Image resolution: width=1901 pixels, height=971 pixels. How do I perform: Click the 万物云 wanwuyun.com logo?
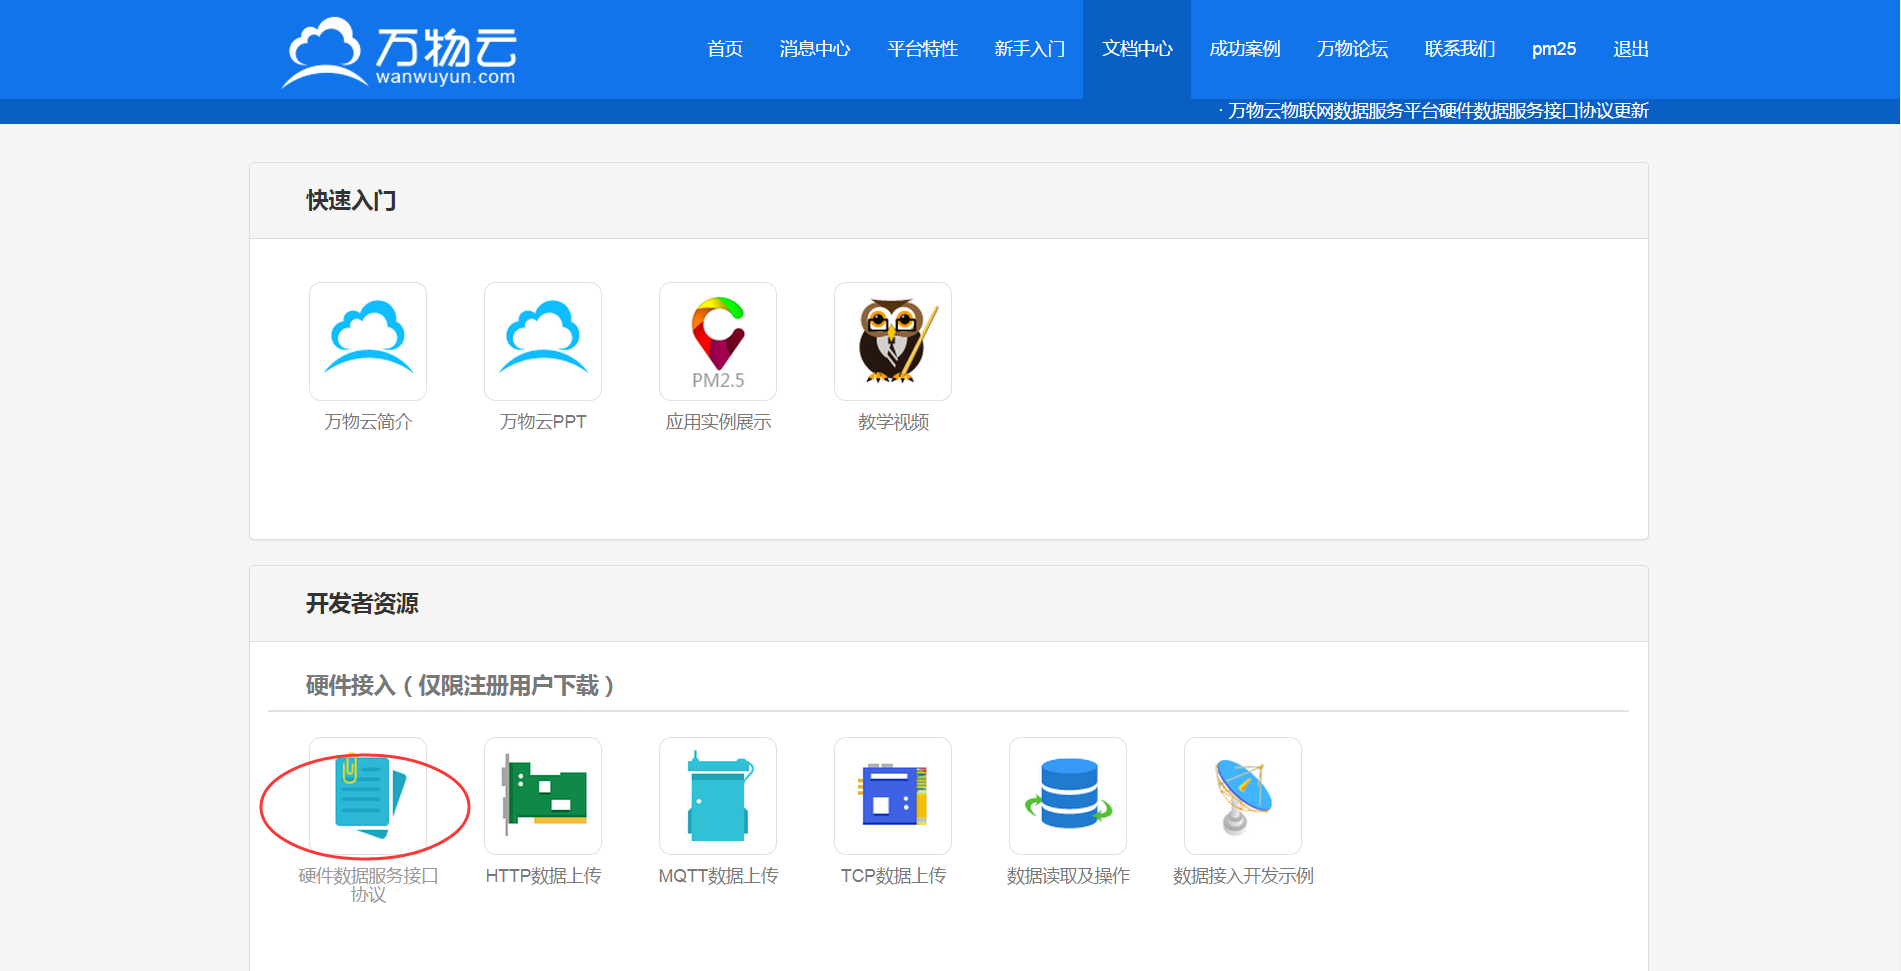click(401, 52)
